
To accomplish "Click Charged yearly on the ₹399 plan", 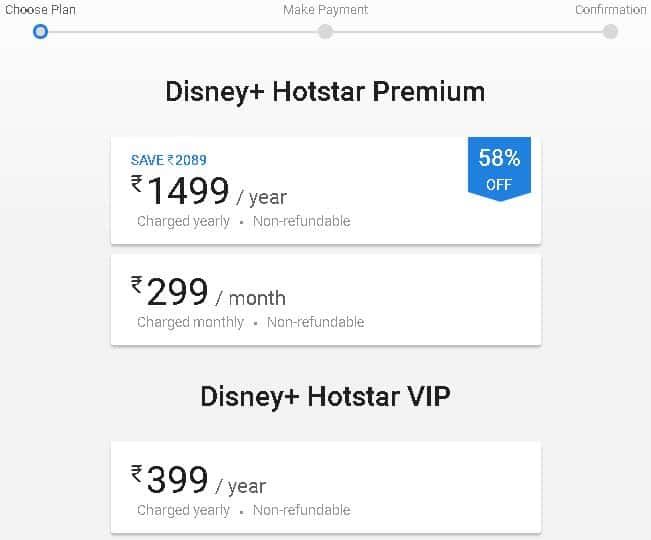I will (183, 510).
